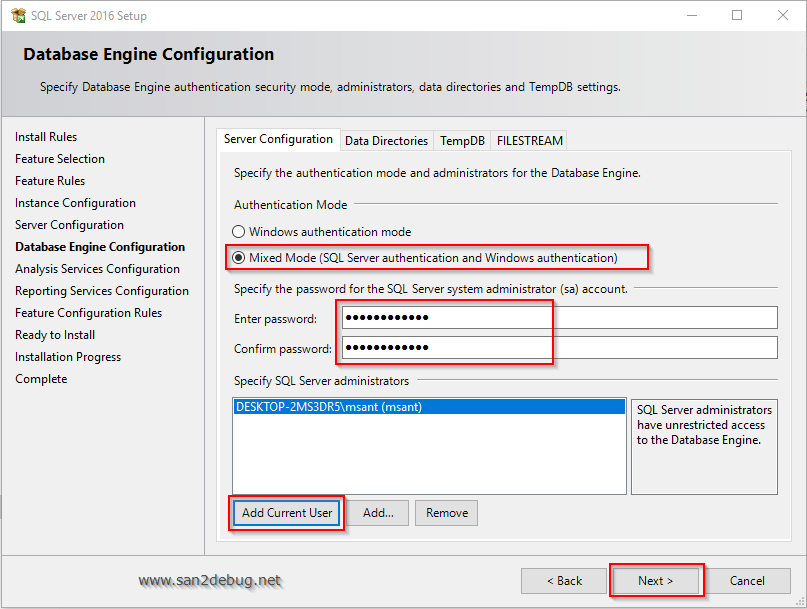Switch to the FILESTREAM tab
This screenshot has width=807, height=609.
click(530, 141)
